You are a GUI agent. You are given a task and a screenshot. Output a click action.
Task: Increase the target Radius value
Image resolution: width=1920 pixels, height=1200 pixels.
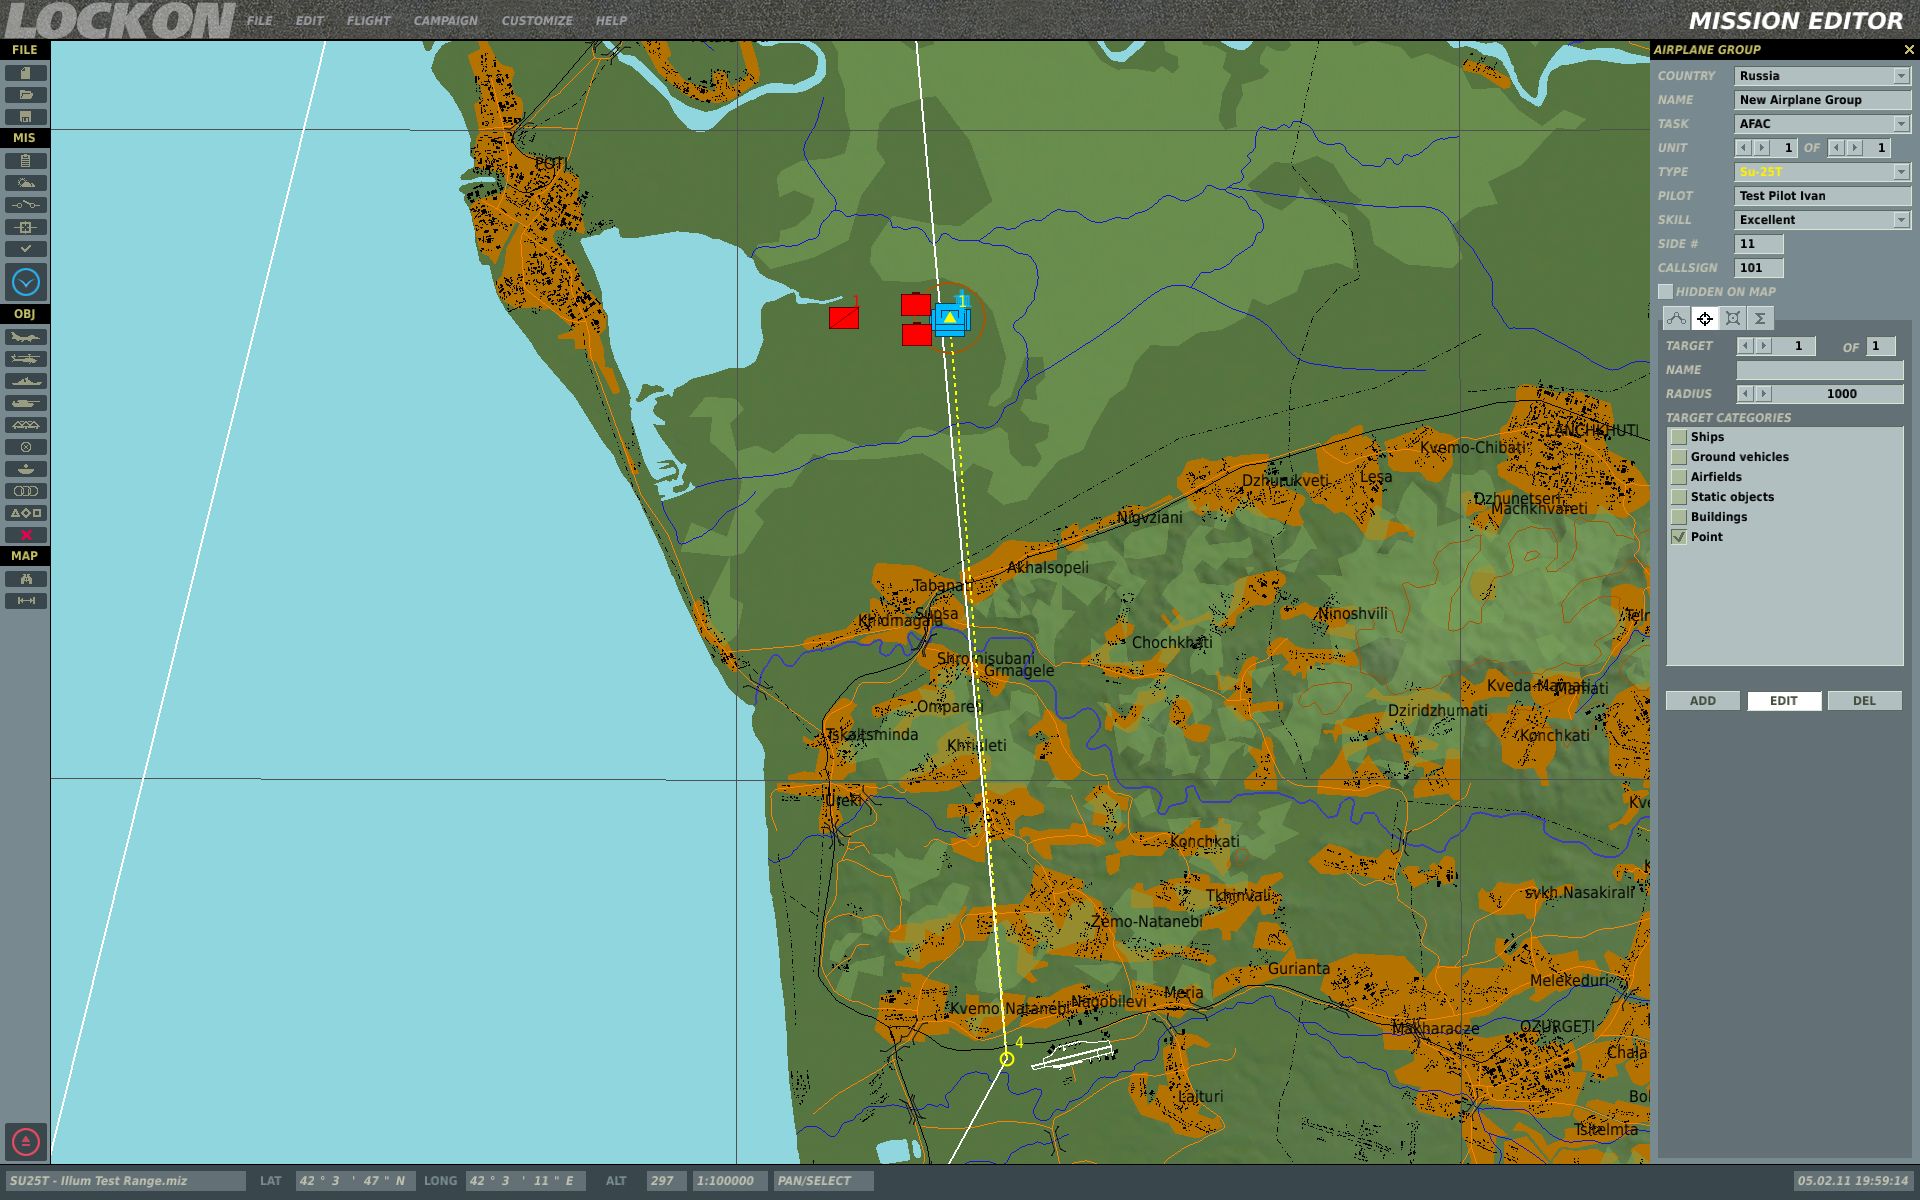tap(1764, 394)
